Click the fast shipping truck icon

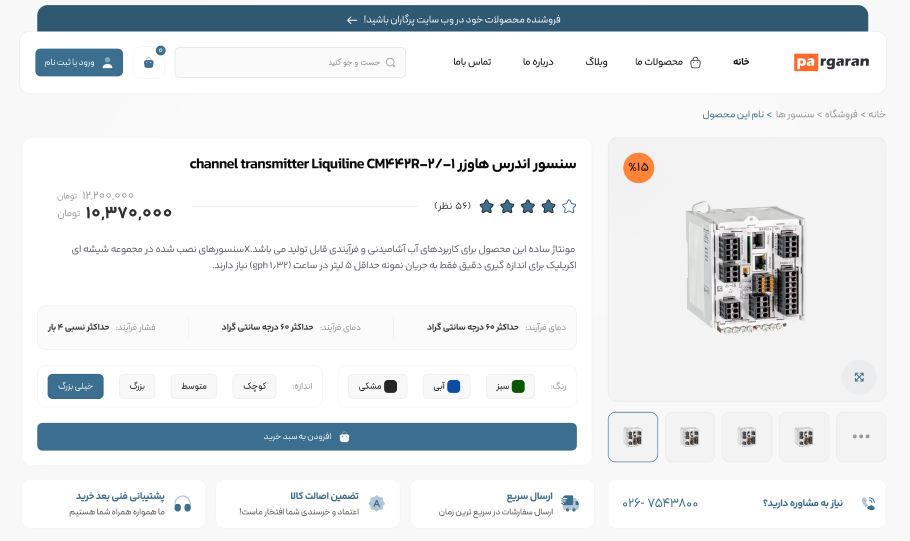click(570, 503)
